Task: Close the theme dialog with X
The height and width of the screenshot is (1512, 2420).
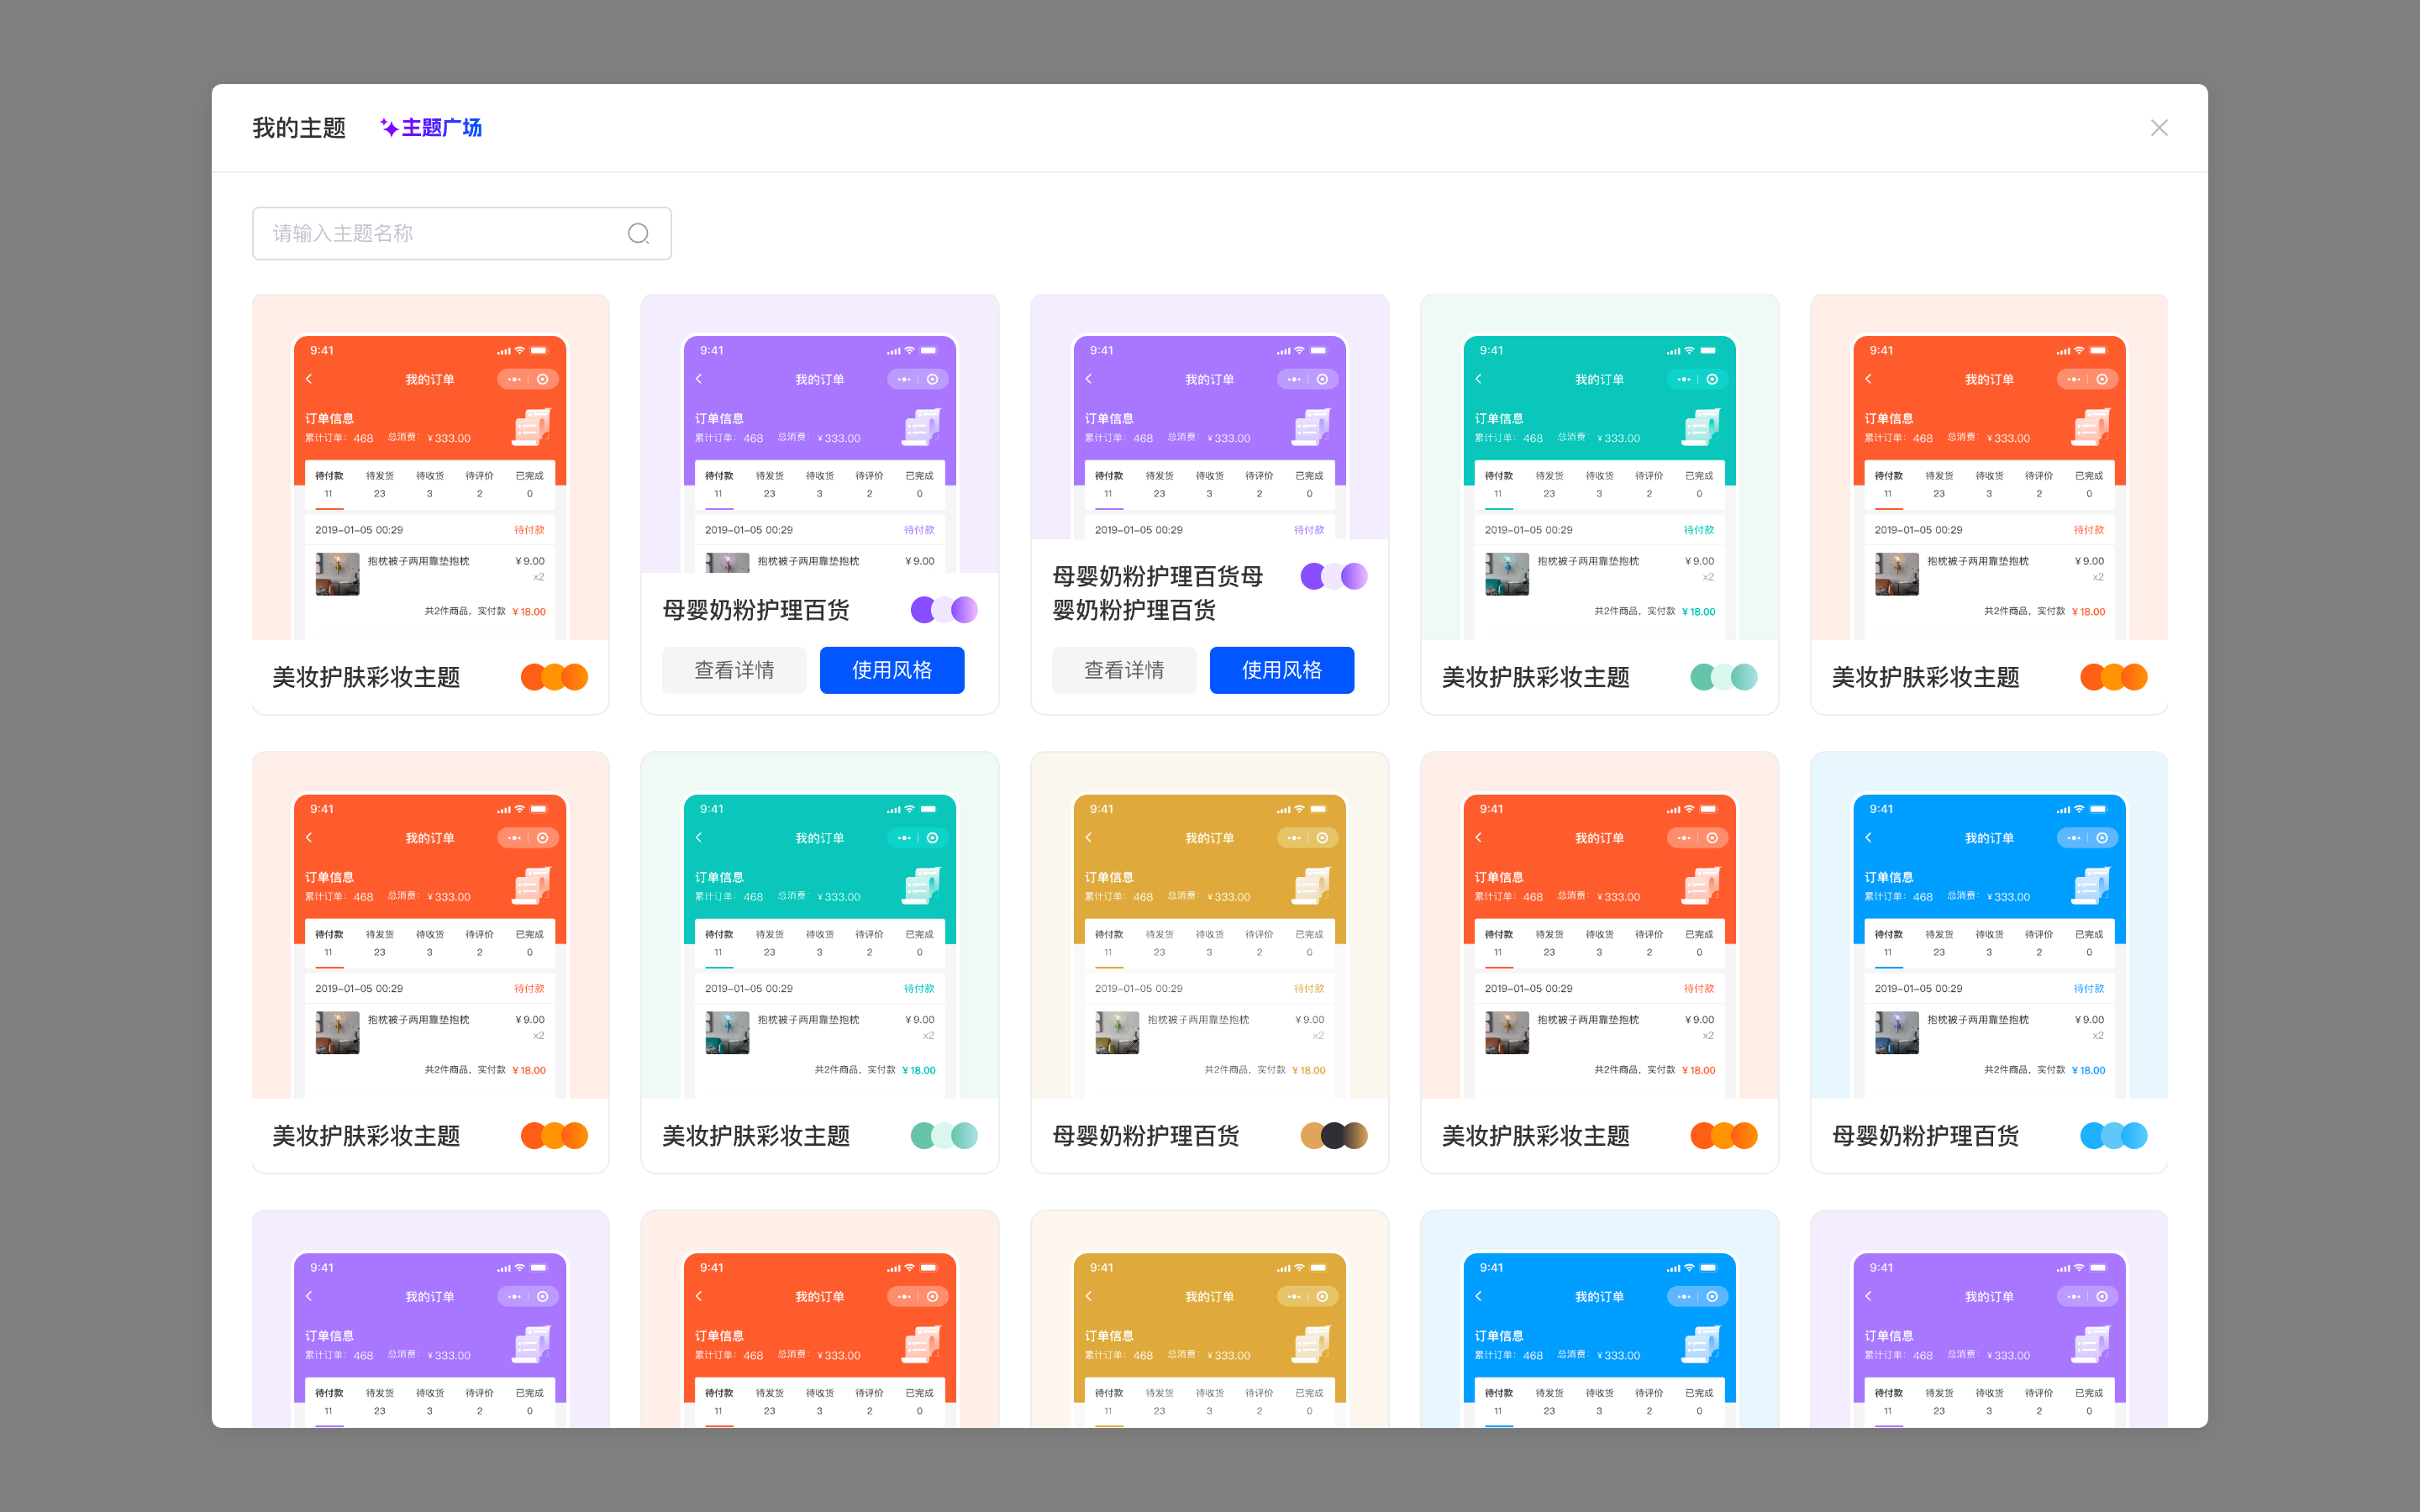Action: point(2159,128)
